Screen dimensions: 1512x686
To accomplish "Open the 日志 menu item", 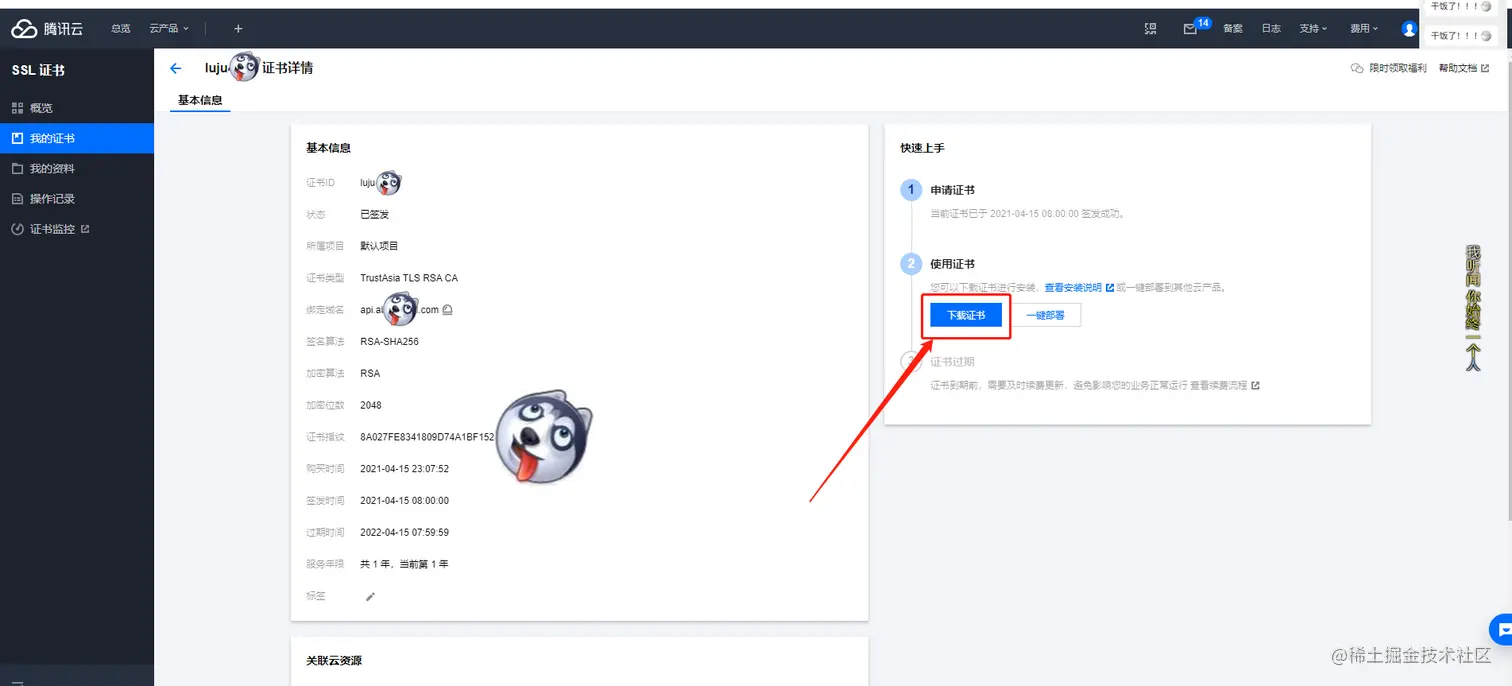I will coord(1271,29).
